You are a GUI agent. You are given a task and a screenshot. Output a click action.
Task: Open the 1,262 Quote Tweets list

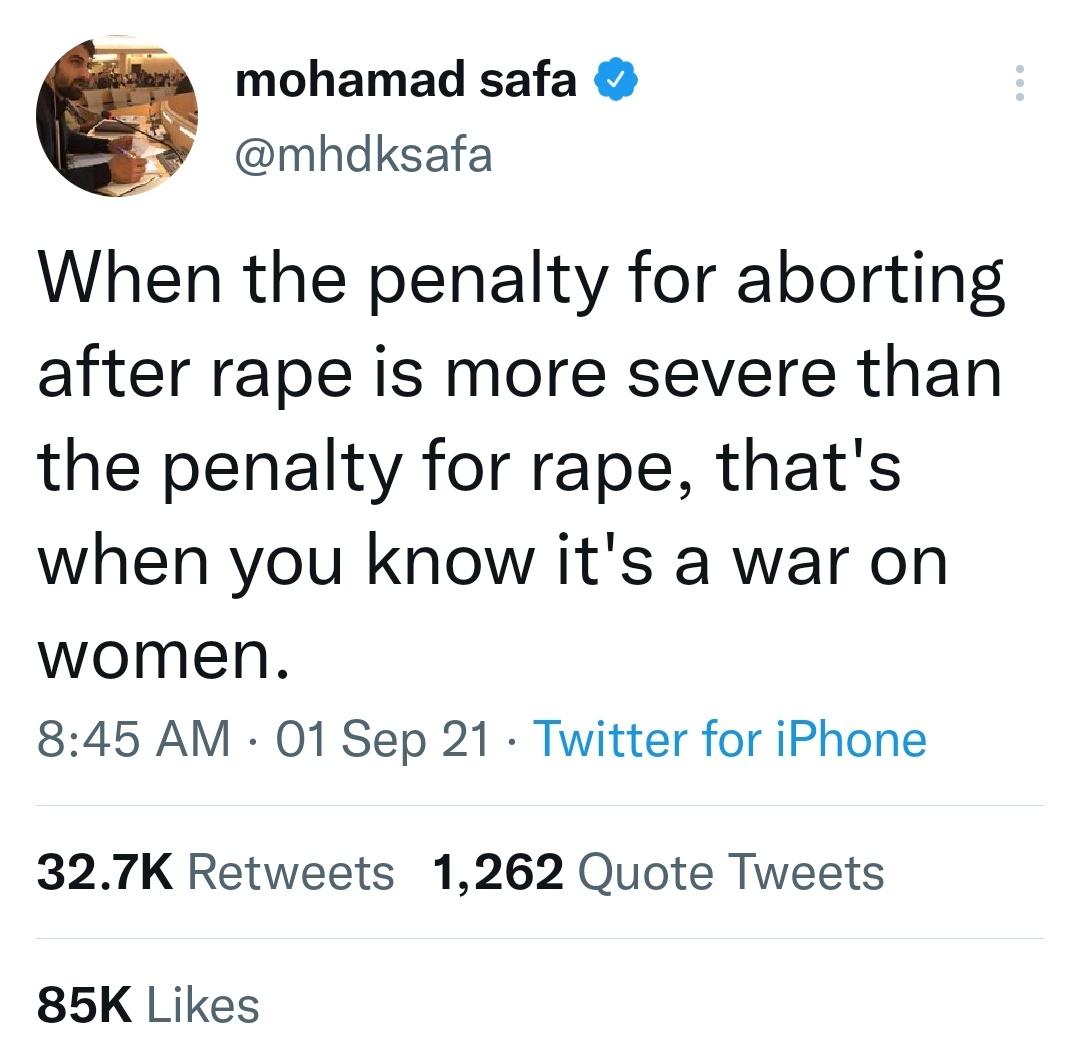(x=658, y=872)
